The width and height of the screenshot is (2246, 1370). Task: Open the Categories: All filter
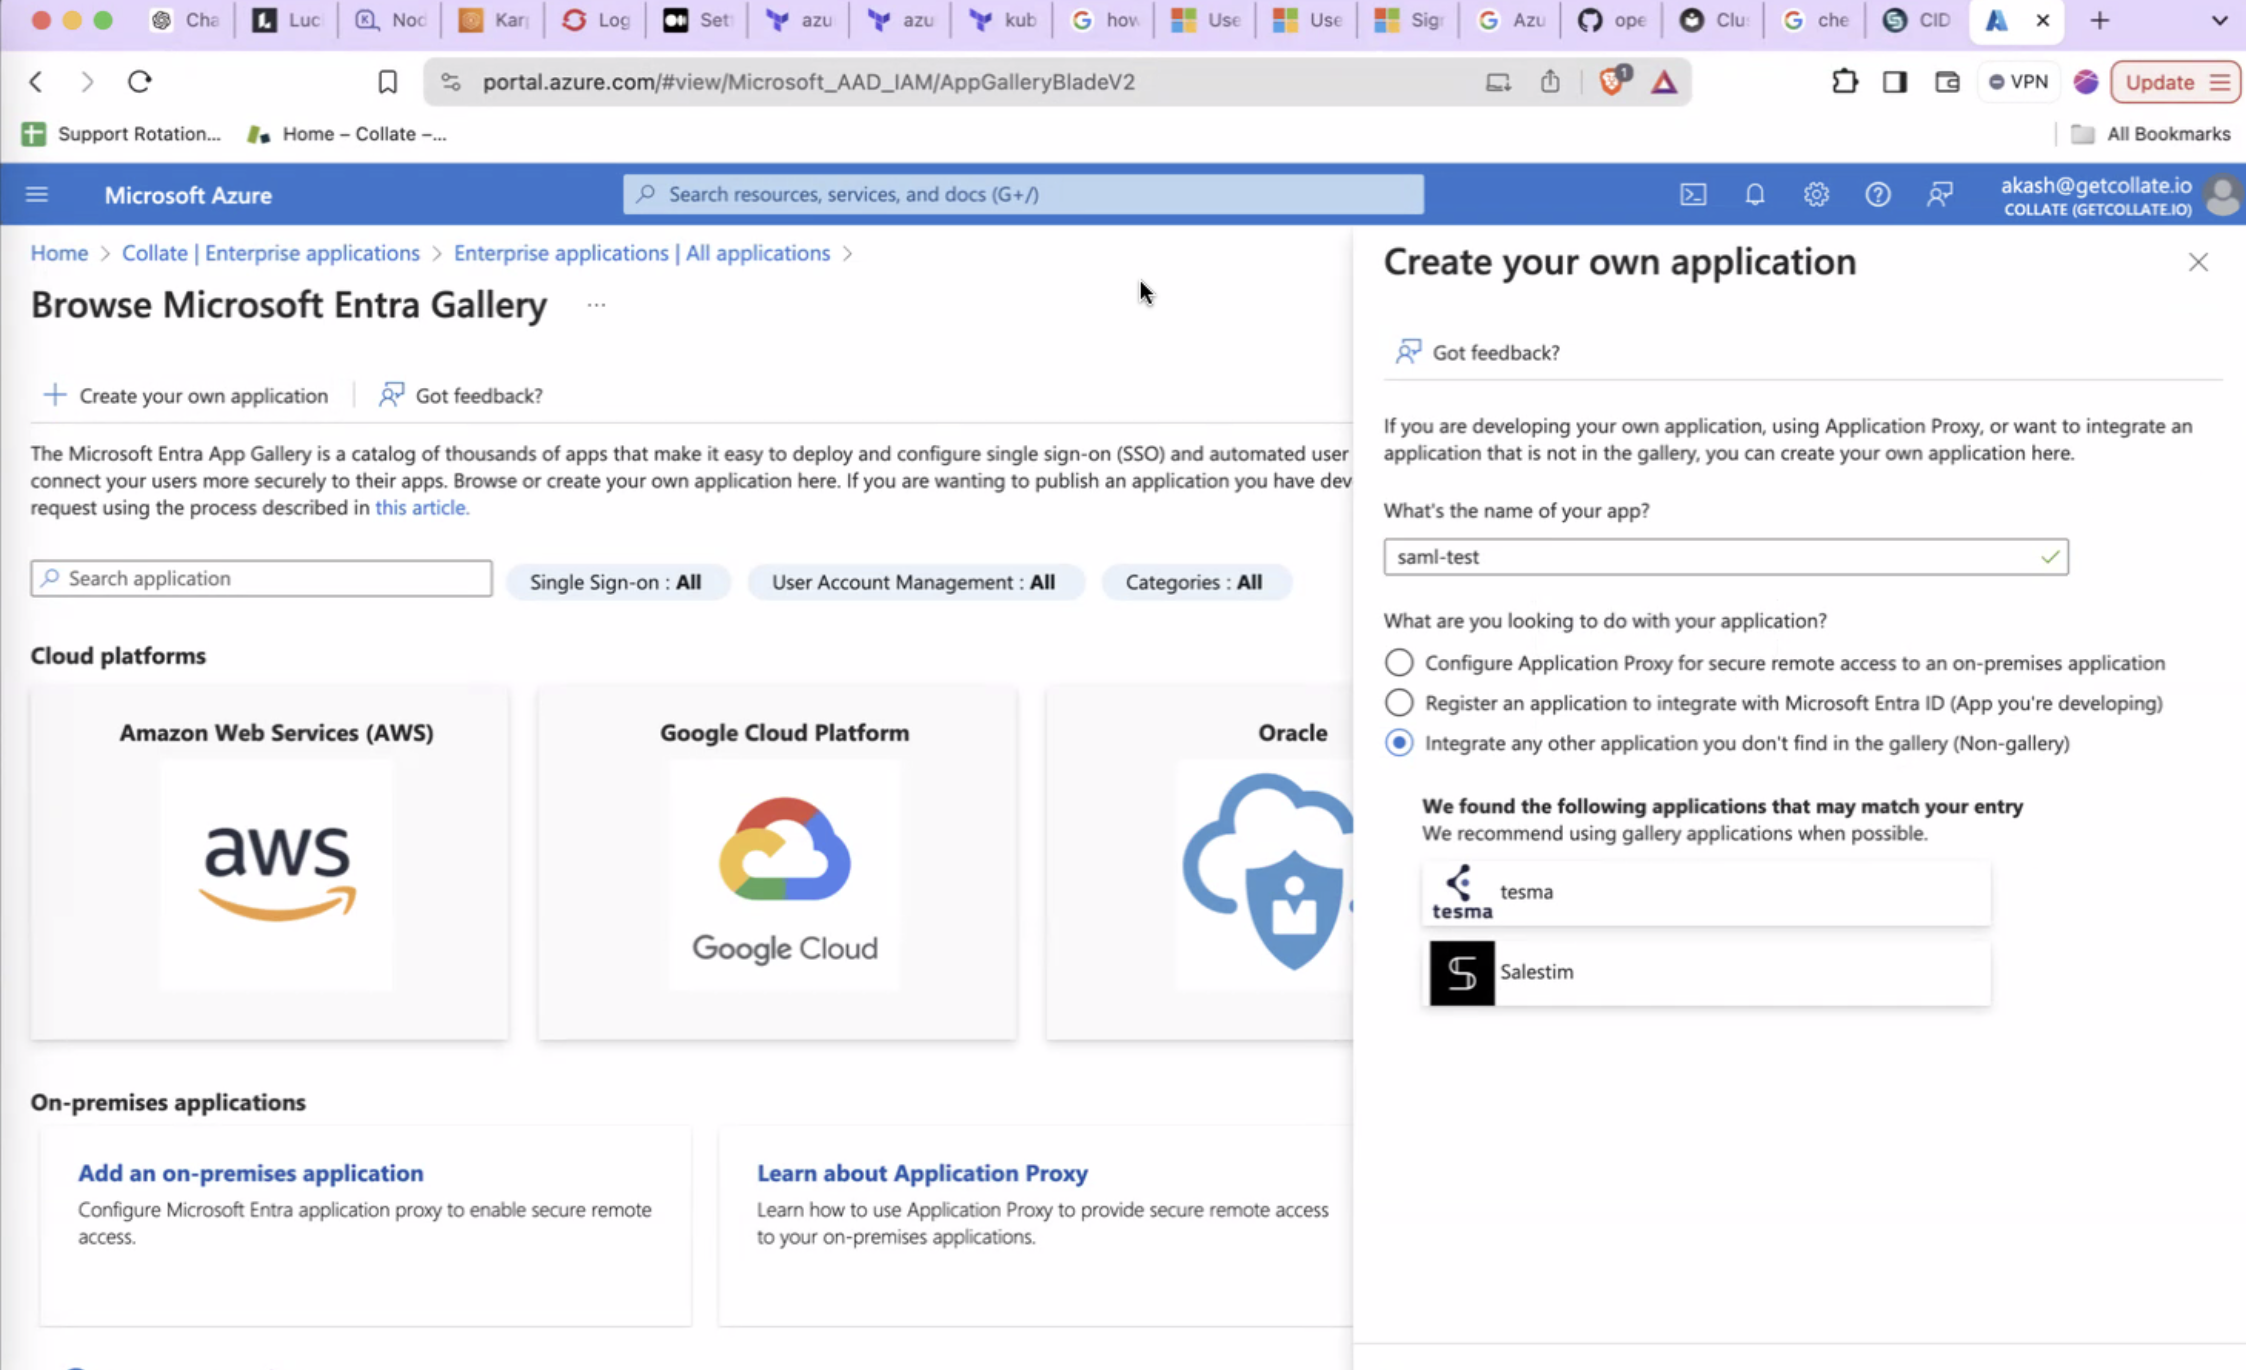1196,581
